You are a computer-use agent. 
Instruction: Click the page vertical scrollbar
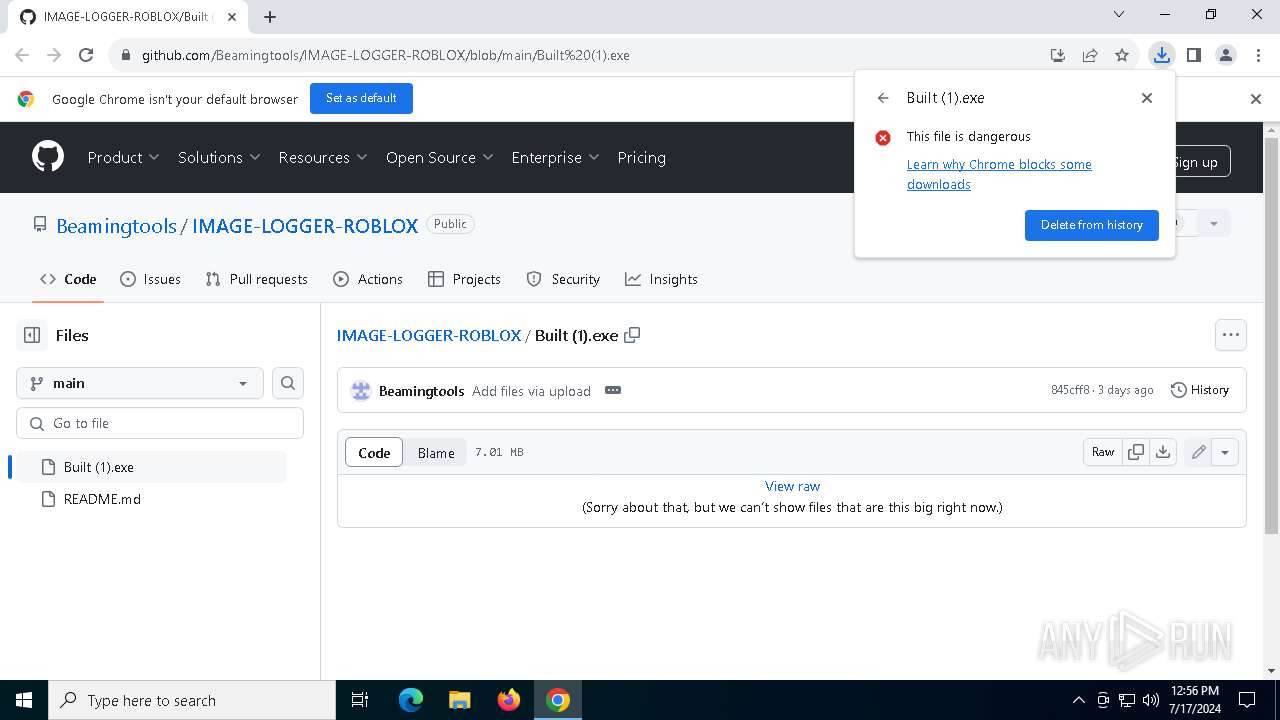point(1271,335)
